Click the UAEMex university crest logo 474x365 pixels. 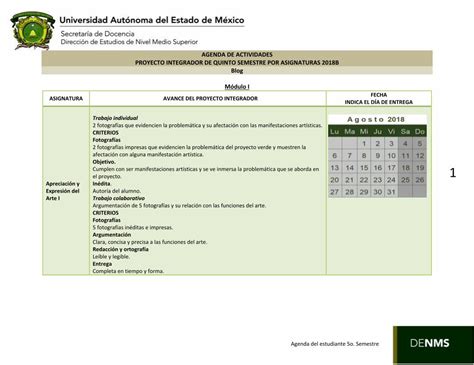[32, 31]
